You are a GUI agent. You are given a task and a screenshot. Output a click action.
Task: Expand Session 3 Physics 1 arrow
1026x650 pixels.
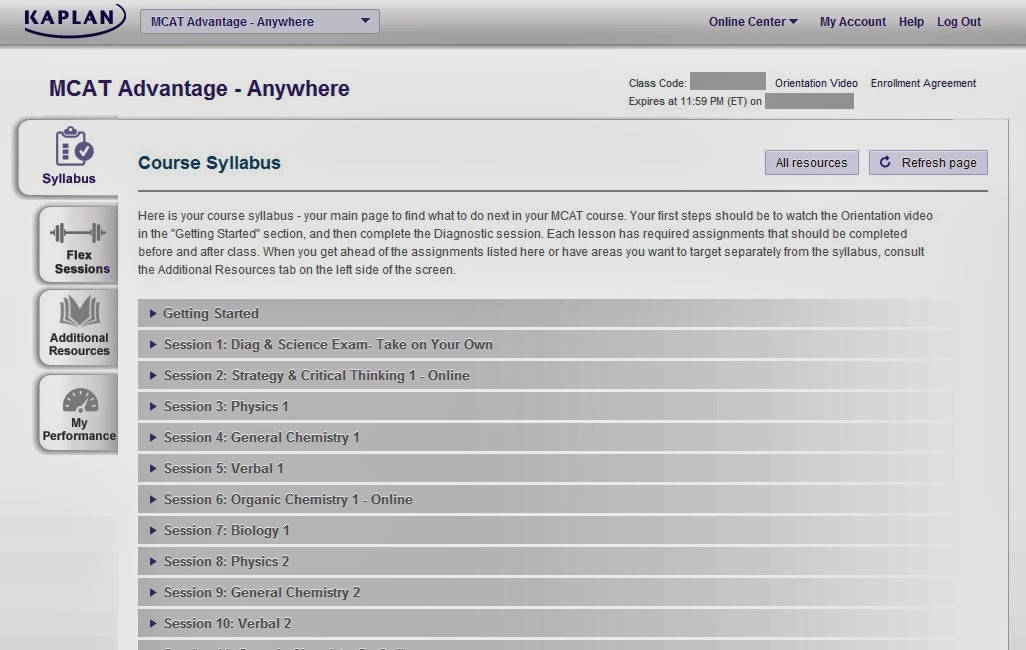pyautogui.click(x=152, y=406)
